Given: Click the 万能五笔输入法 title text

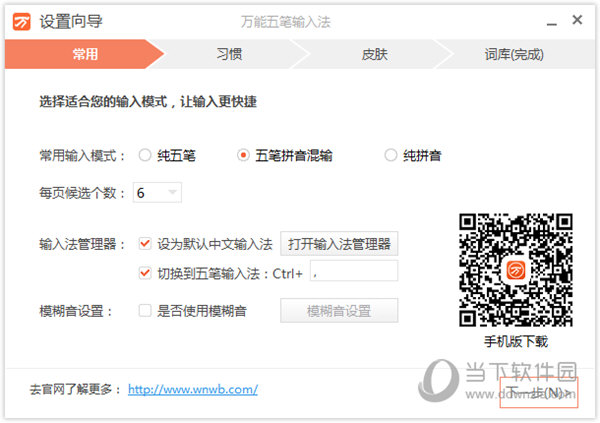Looking at the screenshot, I should 285,22.
